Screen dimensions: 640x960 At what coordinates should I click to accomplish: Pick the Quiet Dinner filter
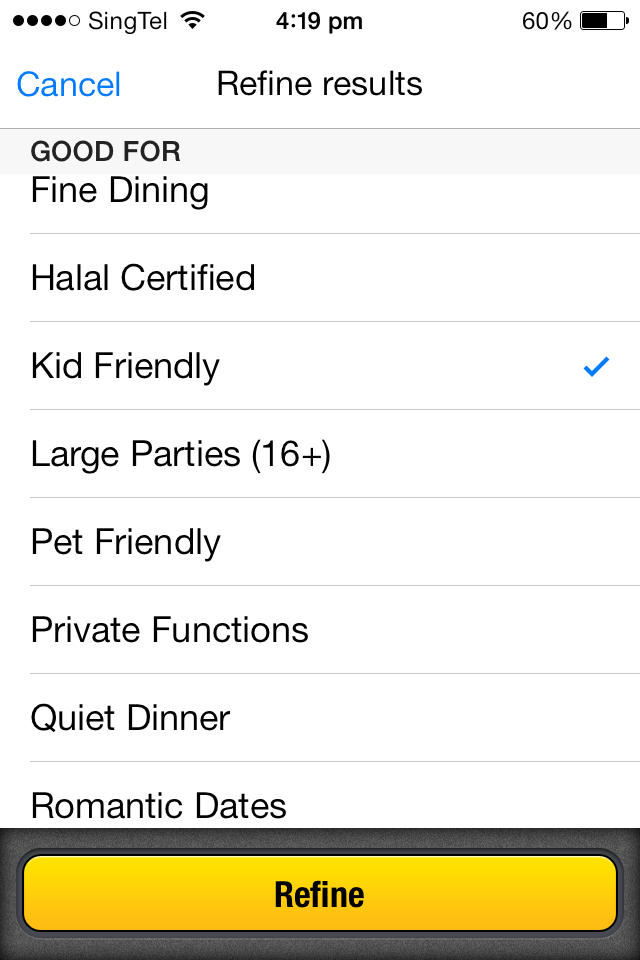[320, 718]
